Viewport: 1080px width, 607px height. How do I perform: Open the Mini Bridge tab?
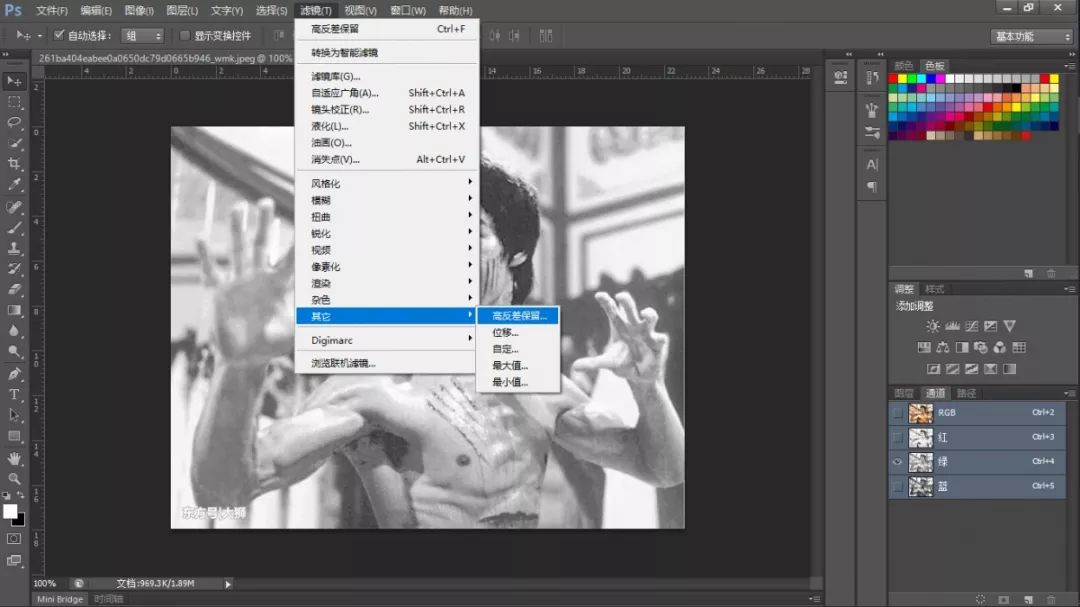pyautogui.click(x=60, y=599)
